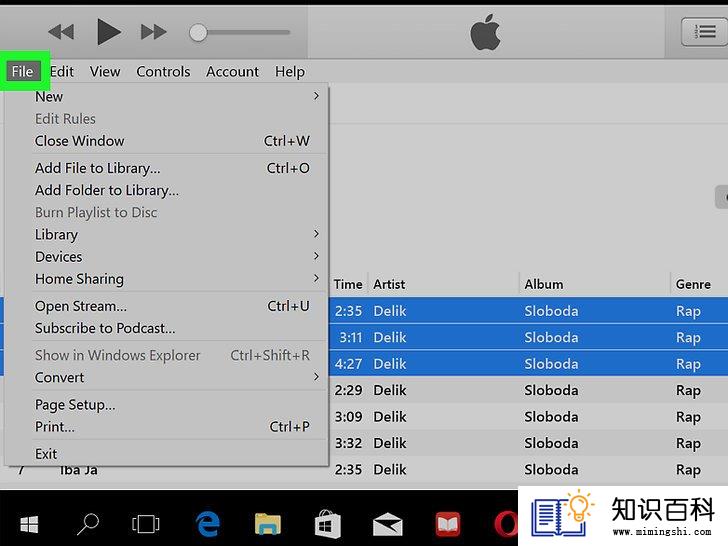The width and height of the screenshot is (728, 546).
Task: Sort by the Time column header
Action: pyautogui.click(x=348, y=284)
